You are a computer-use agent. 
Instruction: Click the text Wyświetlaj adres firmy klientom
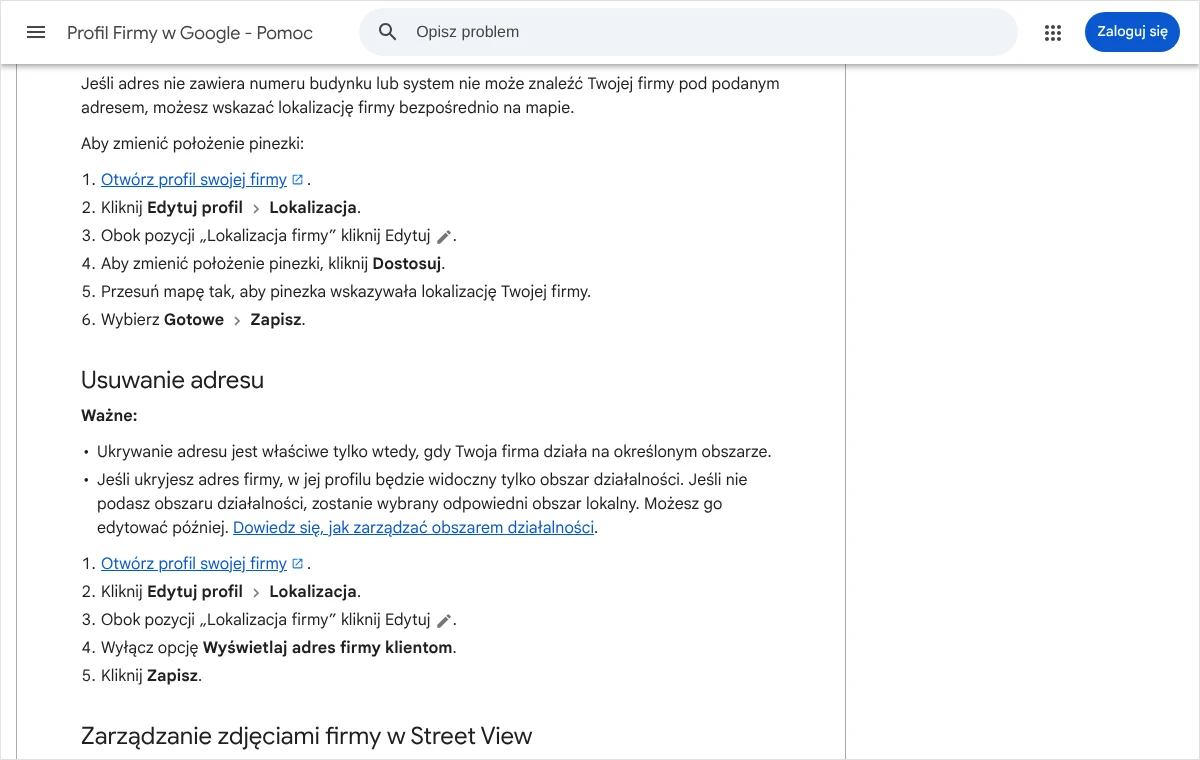[x=328, y=648]
